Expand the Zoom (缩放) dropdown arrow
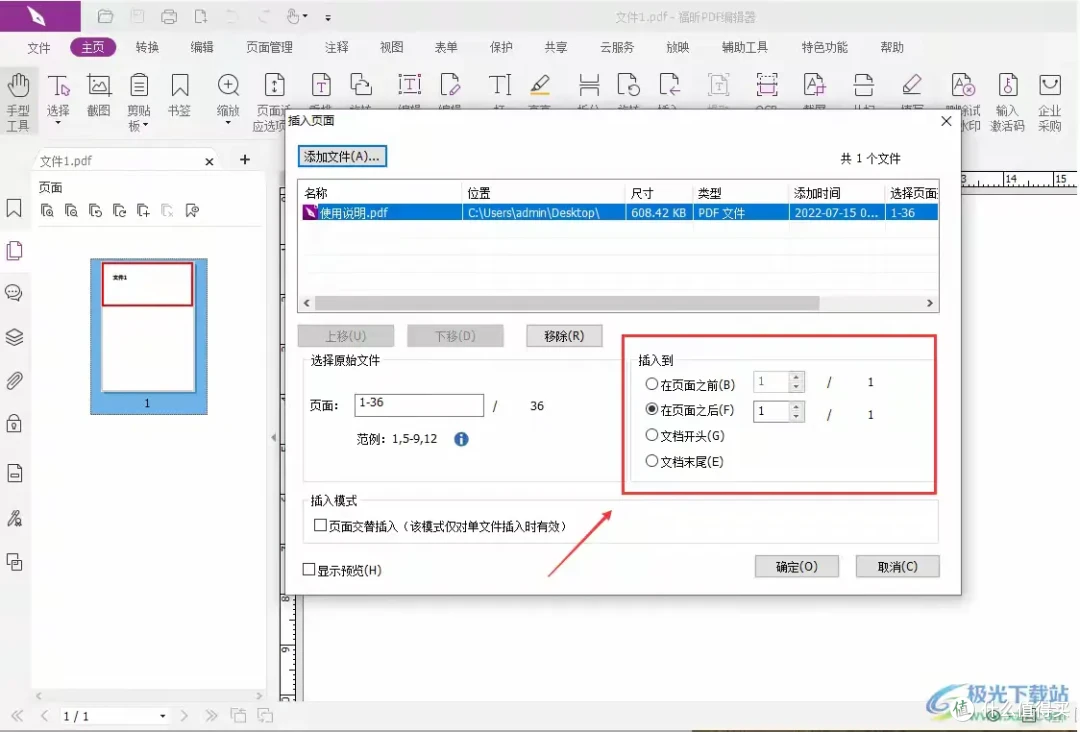1080x732 pixels. (228, 123)
